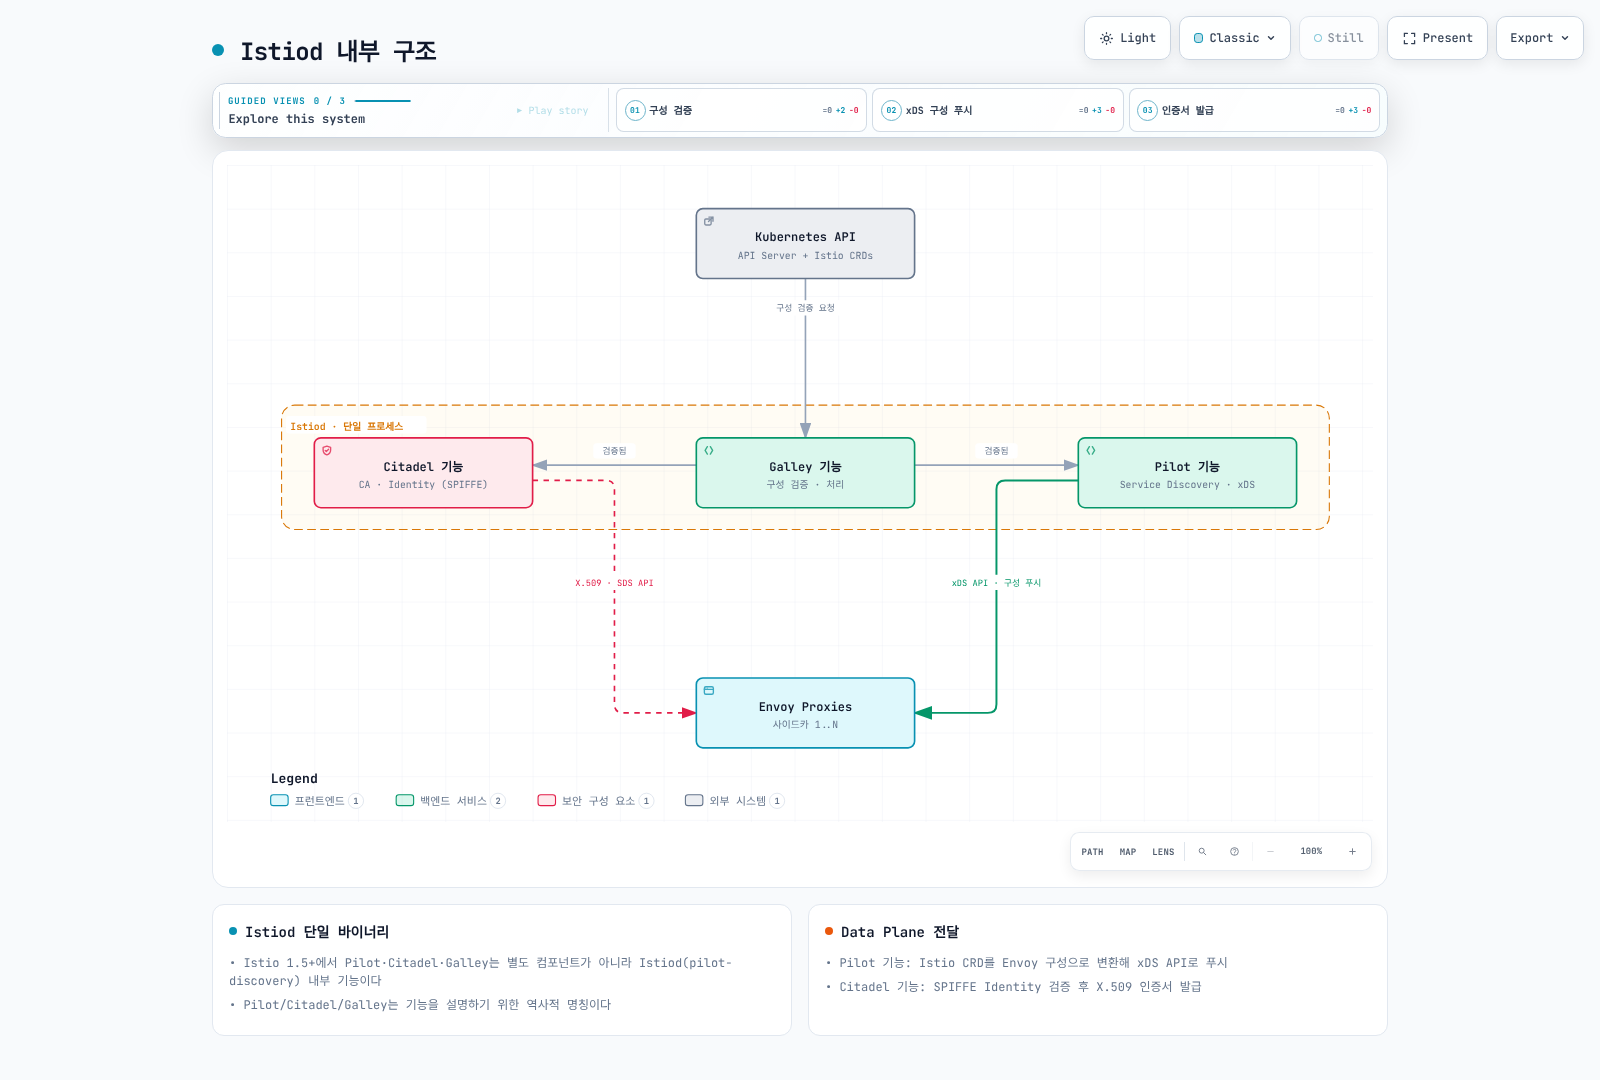
Task: Select the Galley 기능 node
Action: pos(805,473)
